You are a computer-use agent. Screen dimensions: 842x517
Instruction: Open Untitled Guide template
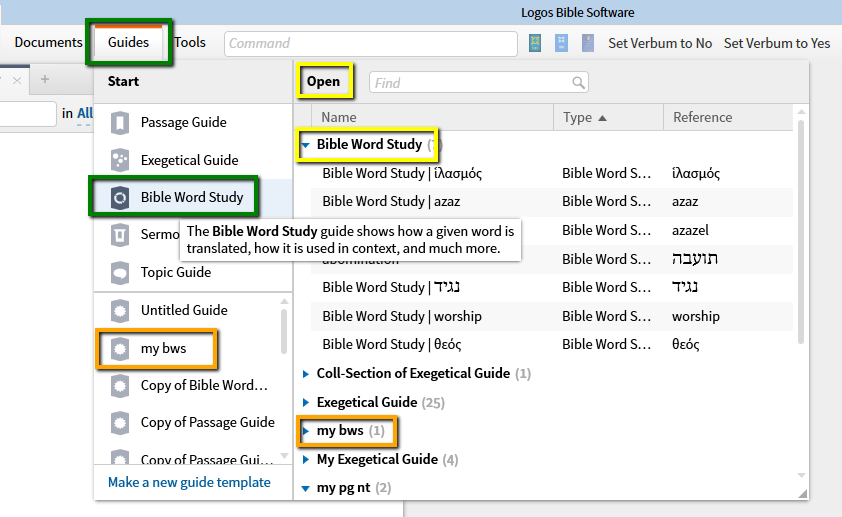(x=184, y=310)
